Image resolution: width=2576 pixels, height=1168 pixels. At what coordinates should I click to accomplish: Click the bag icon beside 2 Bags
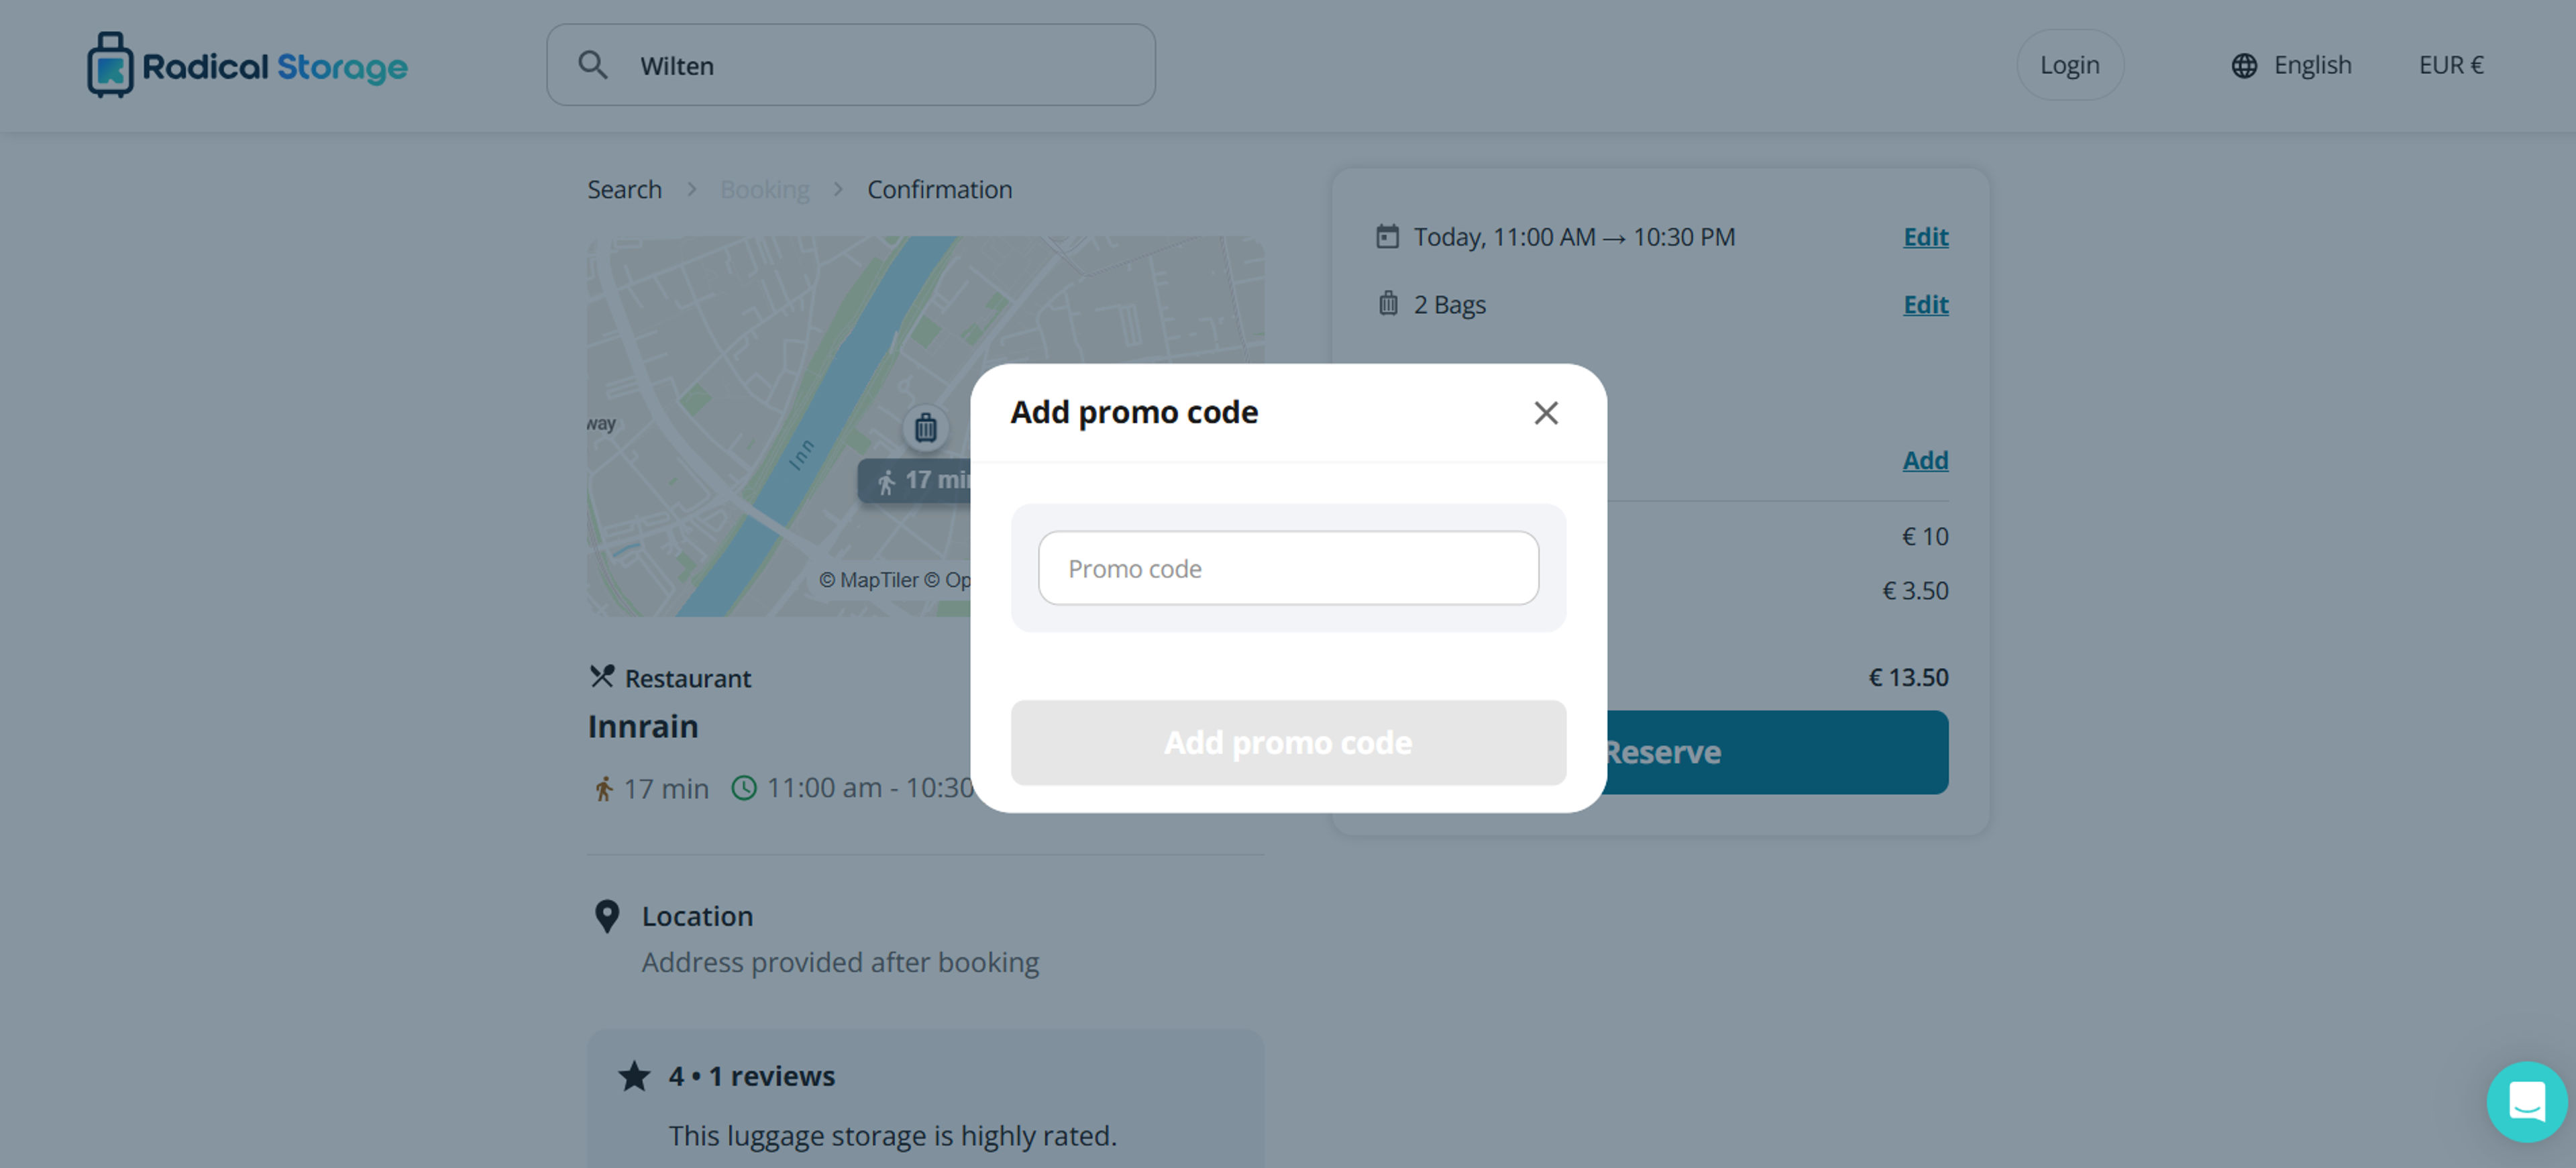pyautogui.click(x=1388, y=303)
